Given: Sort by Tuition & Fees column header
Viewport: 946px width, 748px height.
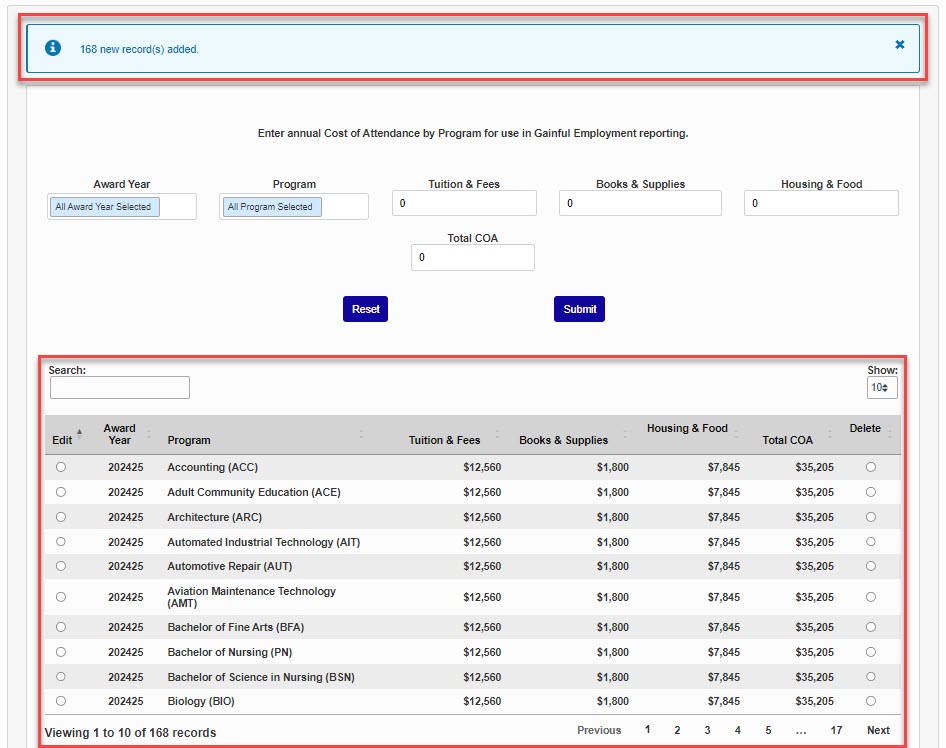Looking at the screenshot, I should tap(444, 440).
